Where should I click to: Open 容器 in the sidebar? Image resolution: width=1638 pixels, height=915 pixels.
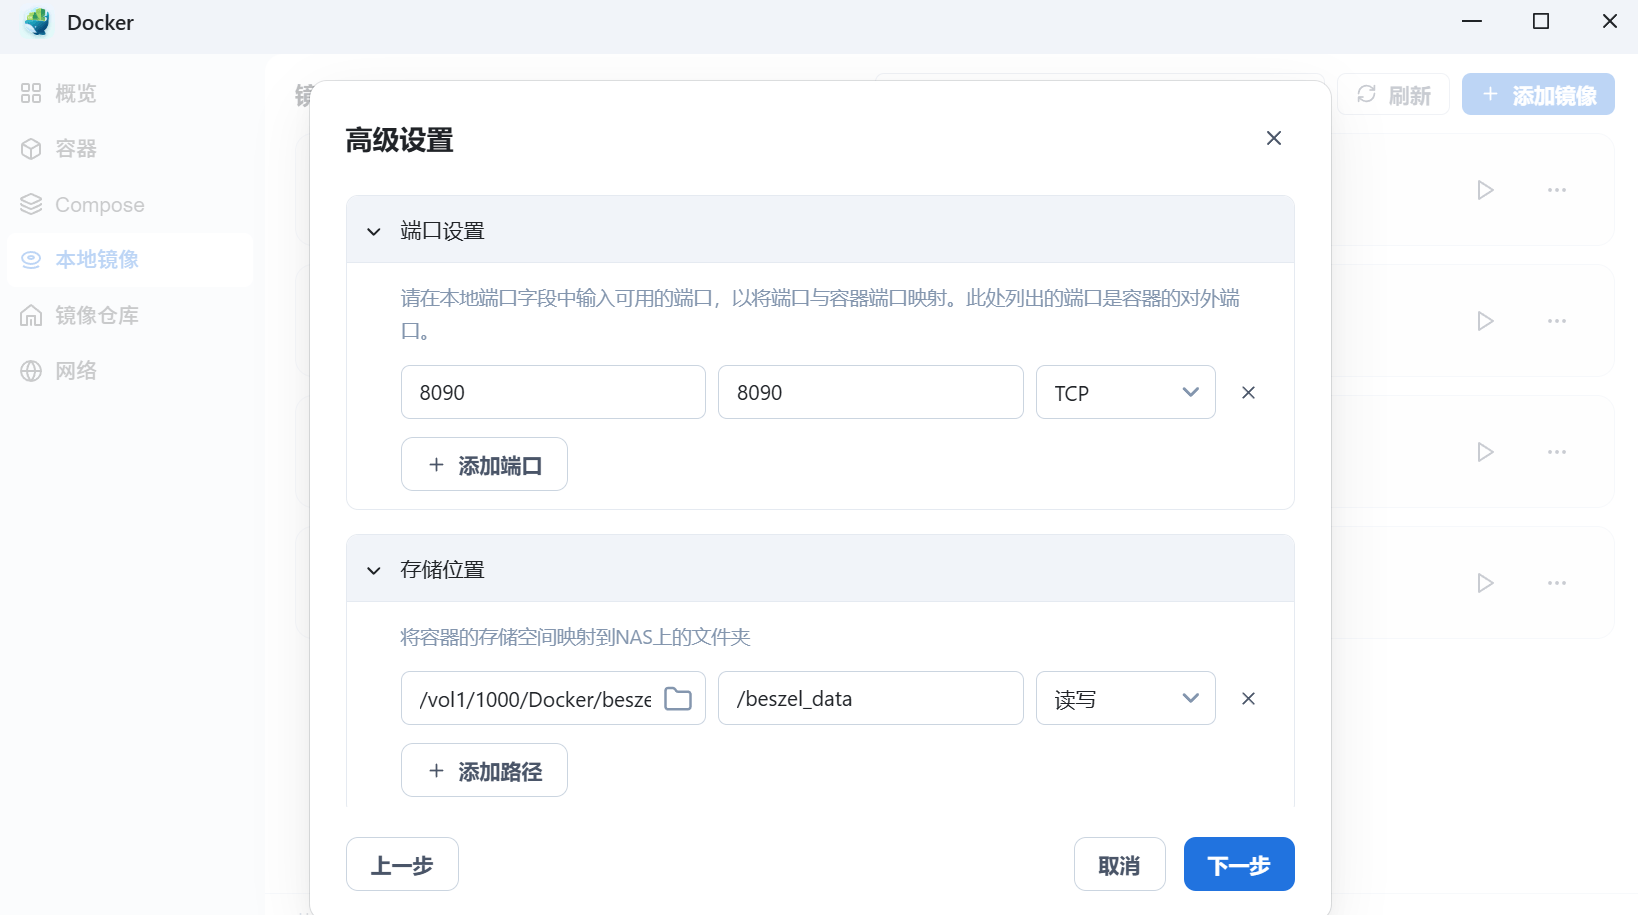click(76, 149)
